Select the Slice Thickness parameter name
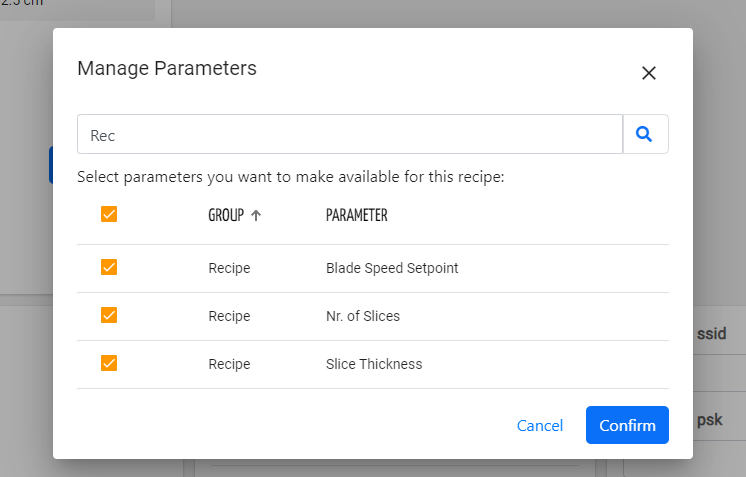The image size is (746, 477). tap(374, 364)
